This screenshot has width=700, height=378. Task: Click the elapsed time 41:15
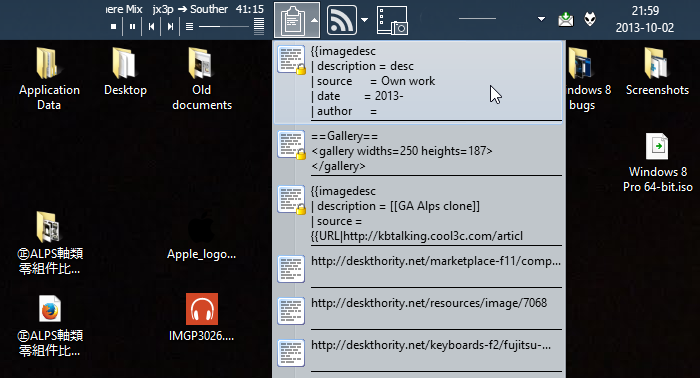coord(250,9)
